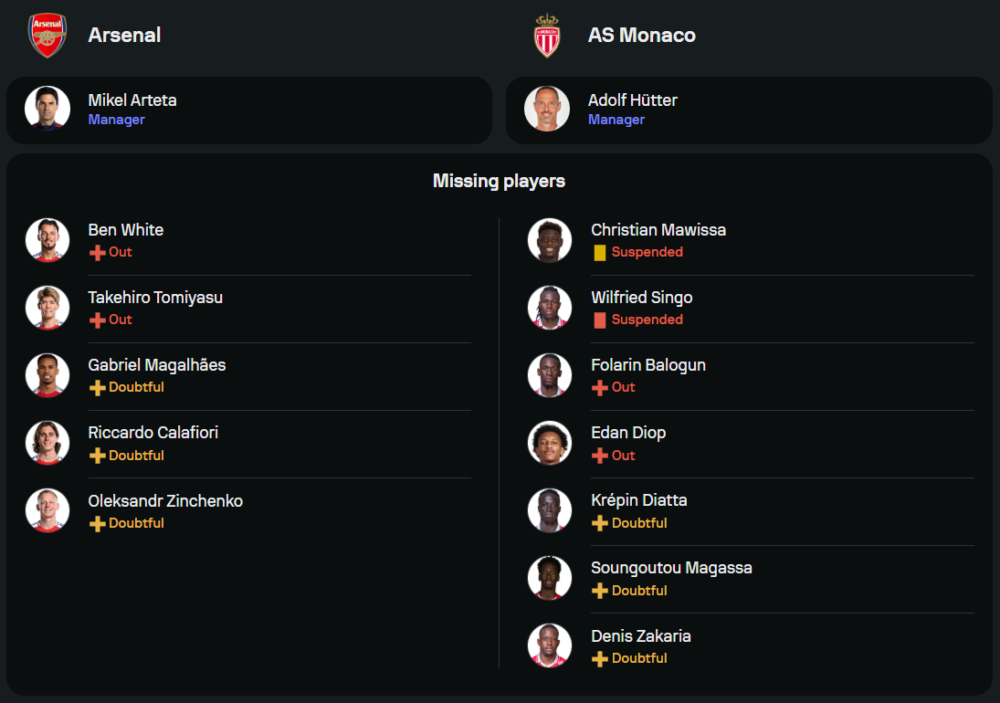Select Edan Diop's player avatar
Image resolution: width=1000 pixels, height=703 pixels.
(550, 443)
